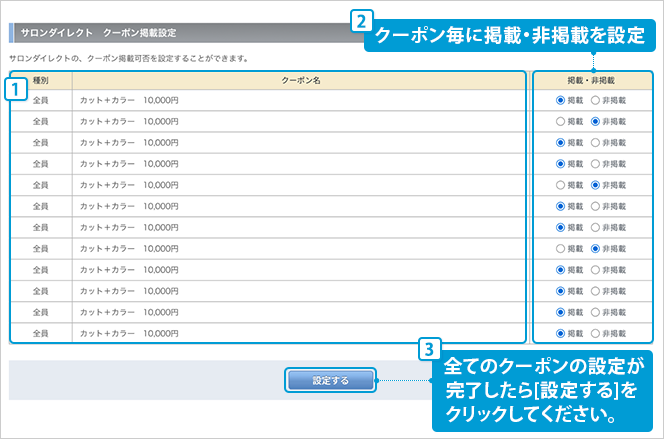Enable 掲載 for the fifth coupon row
Image resolution: width=664 pixels, height=439 pixels.
(x=561, y=185)
